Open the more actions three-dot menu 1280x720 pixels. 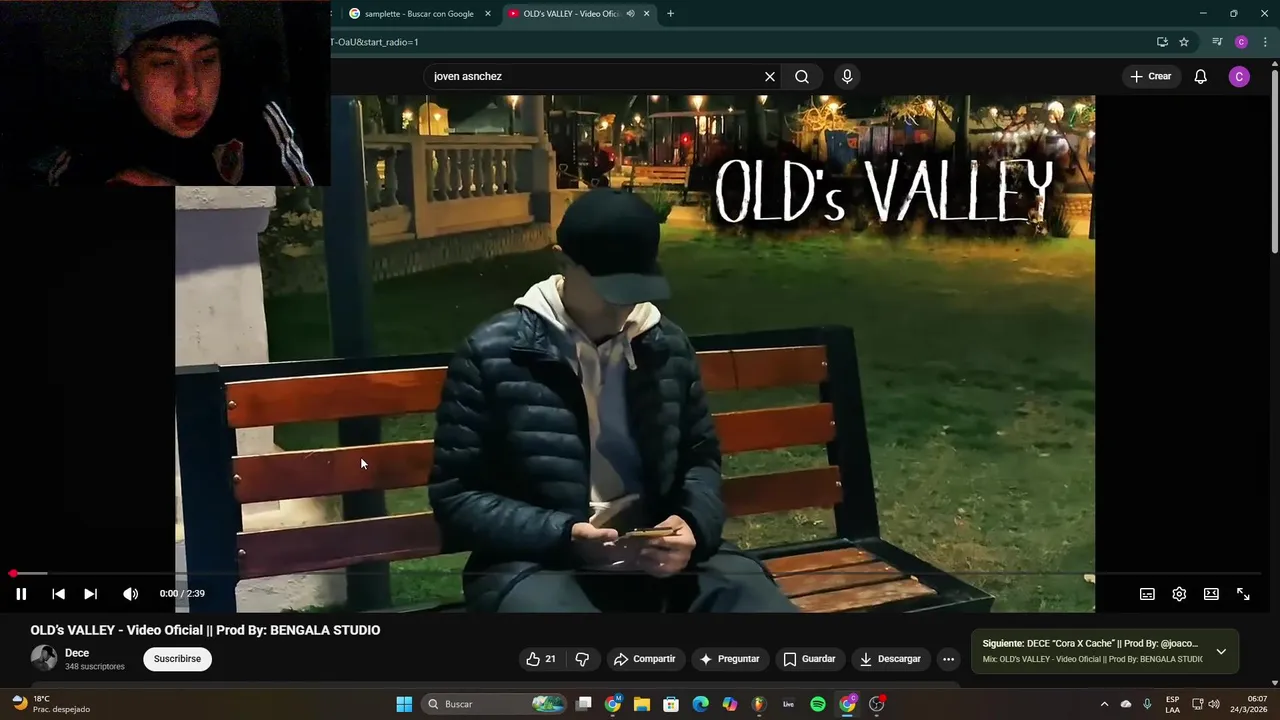coord(948,659)
